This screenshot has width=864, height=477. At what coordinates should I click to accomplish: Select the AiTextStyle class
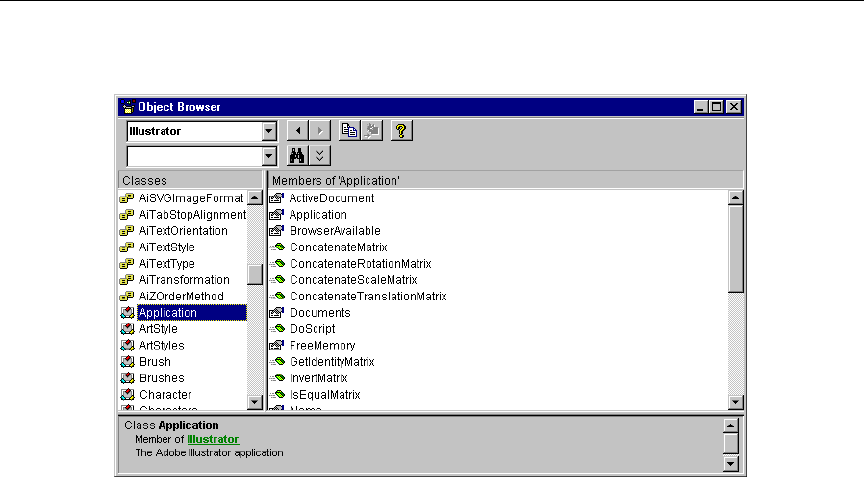click(166, 247)
